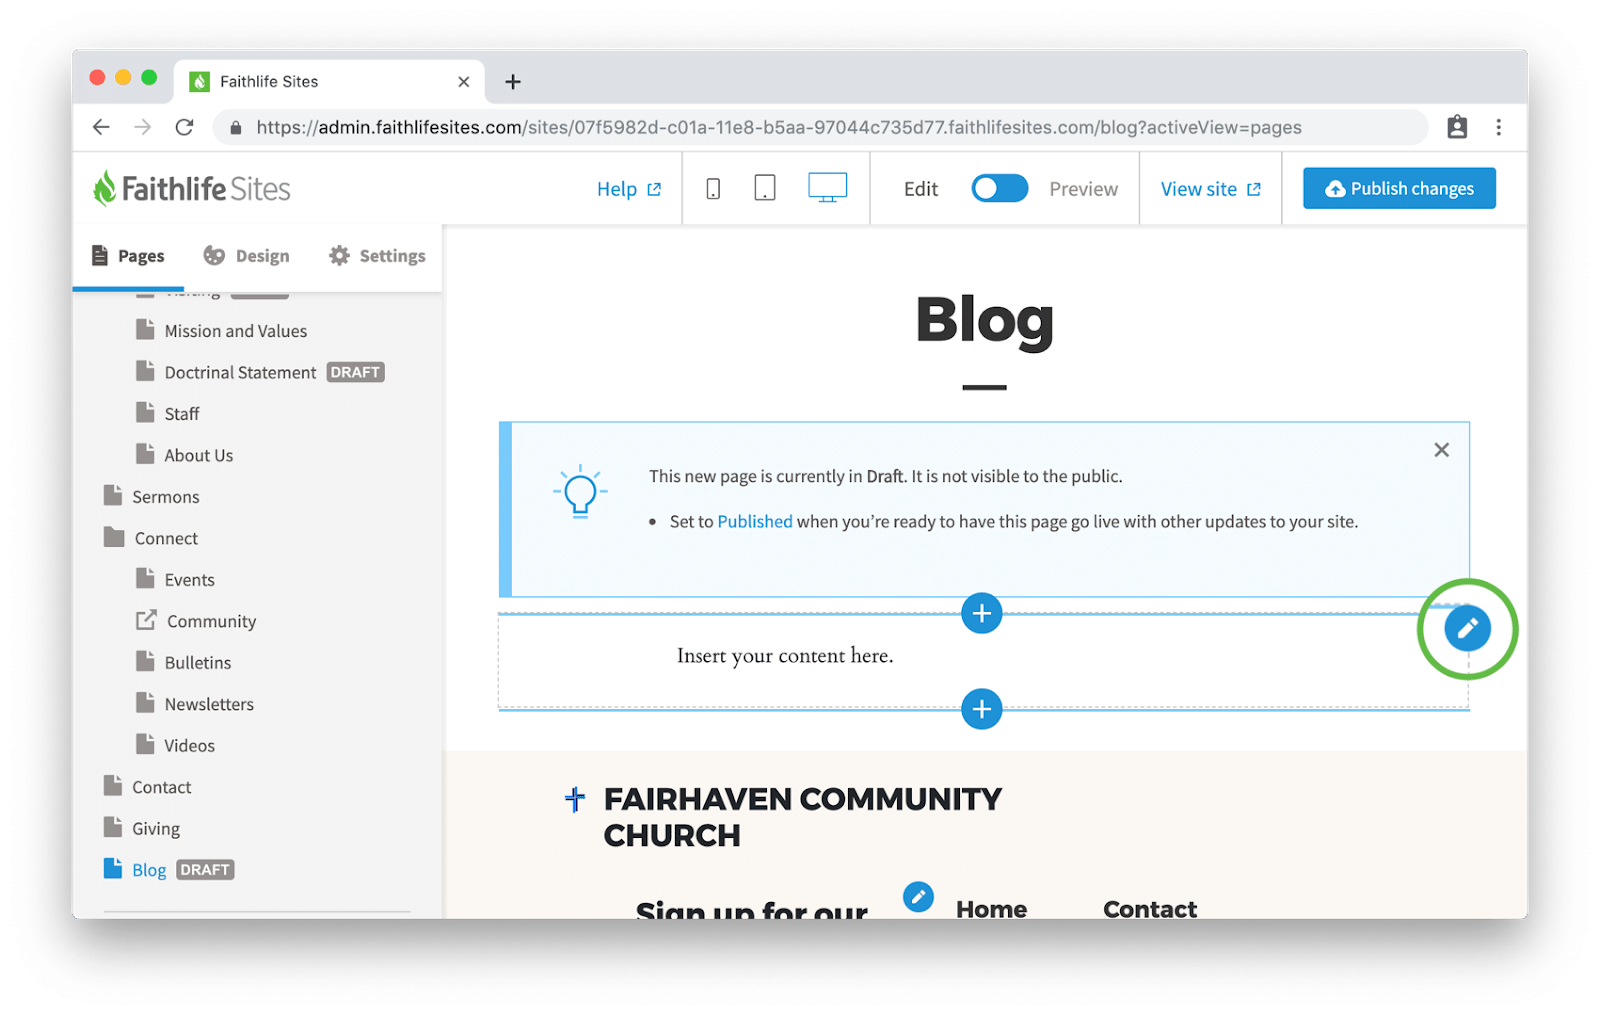Screen dimensions: 1600x1015
Task: Click the Faithlife Sites logo
Action: click(191, 188)
